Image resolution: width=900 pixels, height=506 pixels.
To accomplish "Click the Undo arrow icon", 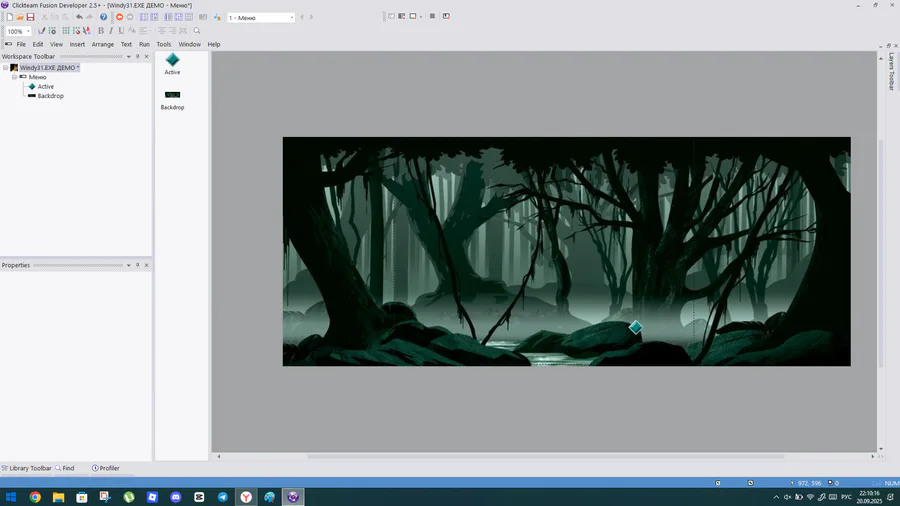I will coord(79,17).
